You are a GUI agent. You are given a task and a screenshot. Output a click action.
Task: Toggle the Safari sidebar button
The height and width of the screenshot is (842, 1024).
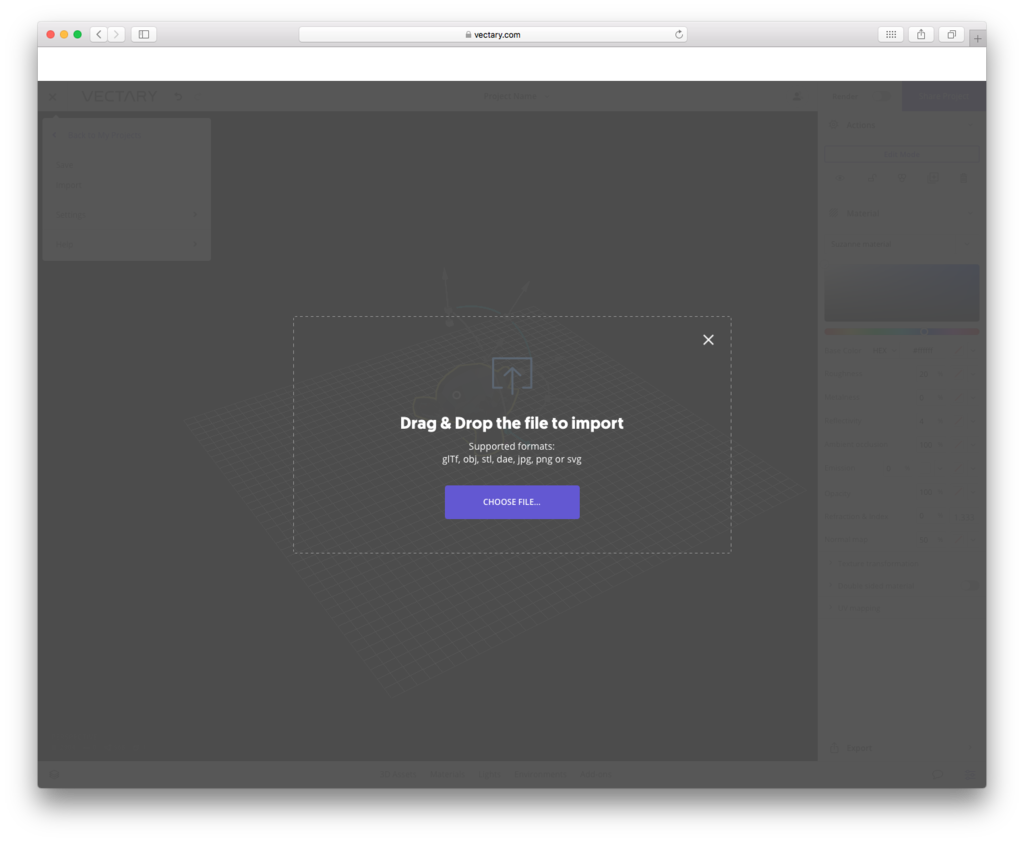[x=144, y=34]
